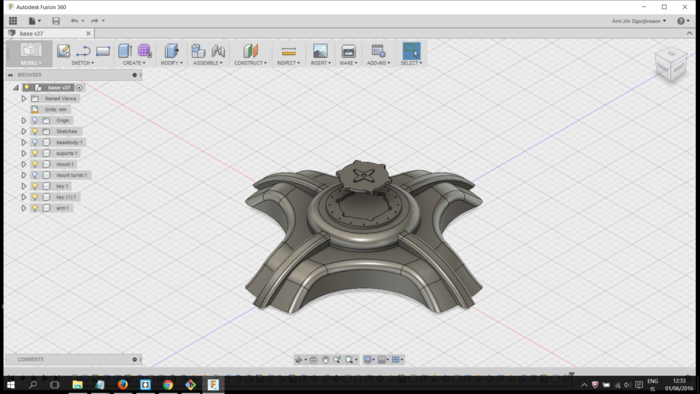
Task: Select the Joint tool
Action: click(218, 51)
